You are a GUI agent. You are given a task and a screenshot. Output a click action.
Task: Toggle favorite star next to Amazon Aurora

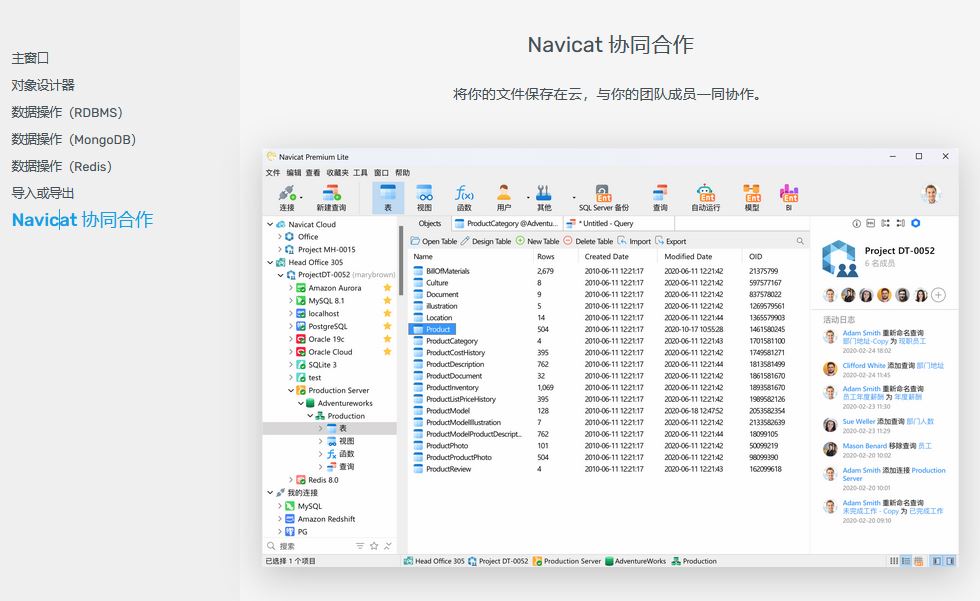point(388,288)
